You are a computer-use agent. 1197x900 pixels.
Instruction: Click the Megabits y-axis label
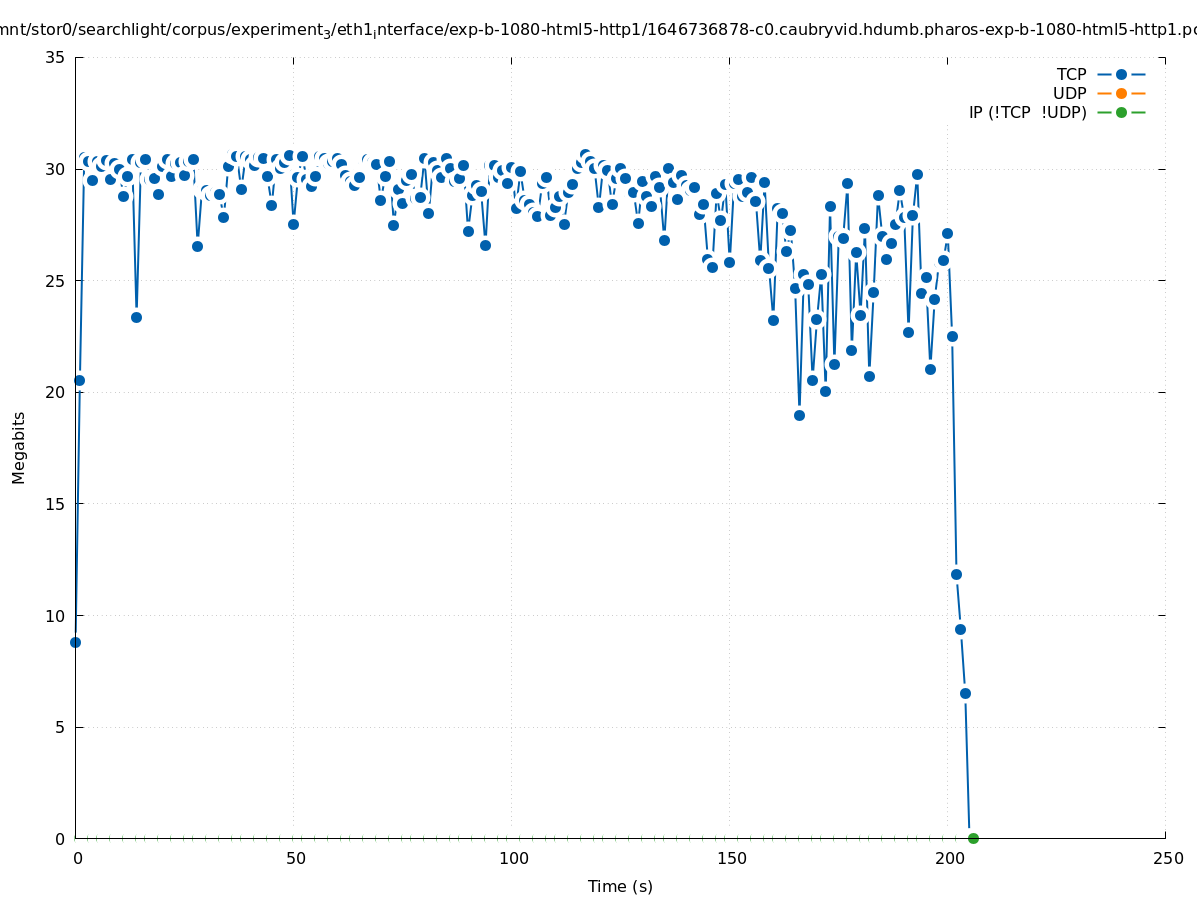tap(19, 447)
